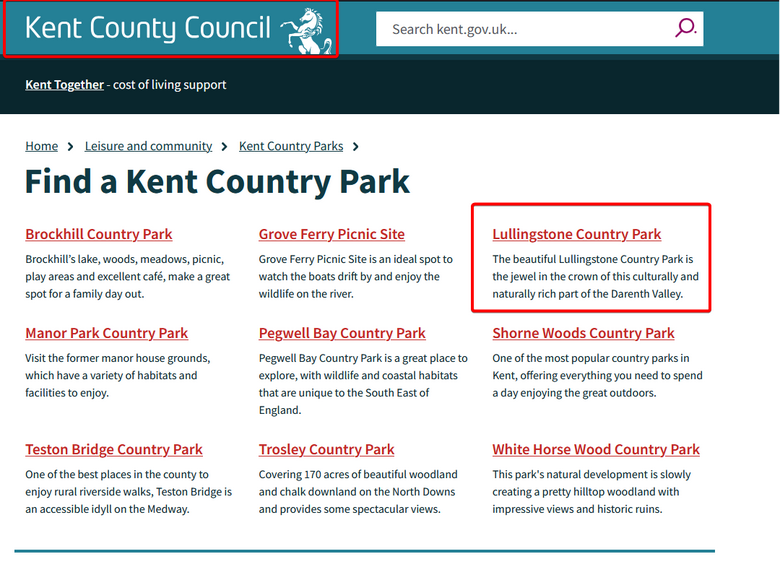Click the Find a Kent Country Park heading

[217, 182]
